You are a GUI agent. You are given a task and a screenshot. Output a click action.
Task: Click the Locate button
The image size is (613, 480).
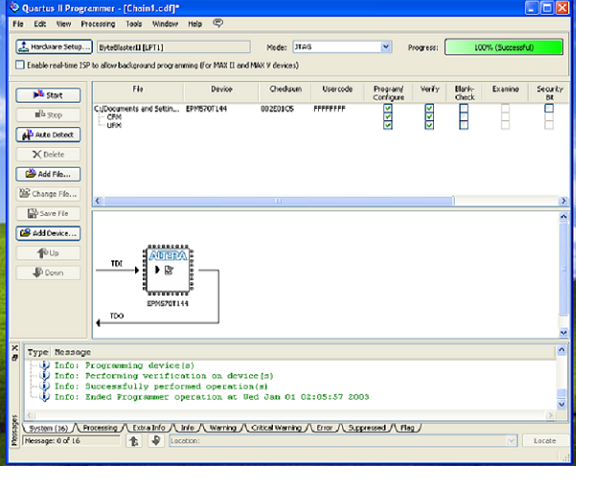click(x=545, y=441)
